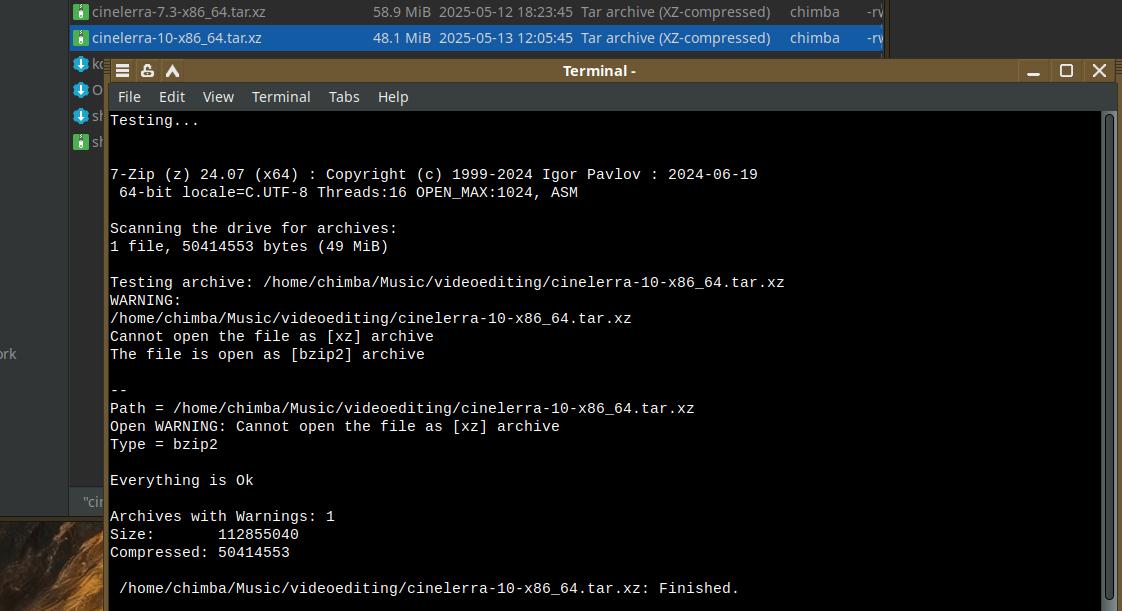Viewport: 1122px width, 611px height.
Task: Click owner 'chimba' in cinelerra-7.3 row
Action: coord(814,12)
